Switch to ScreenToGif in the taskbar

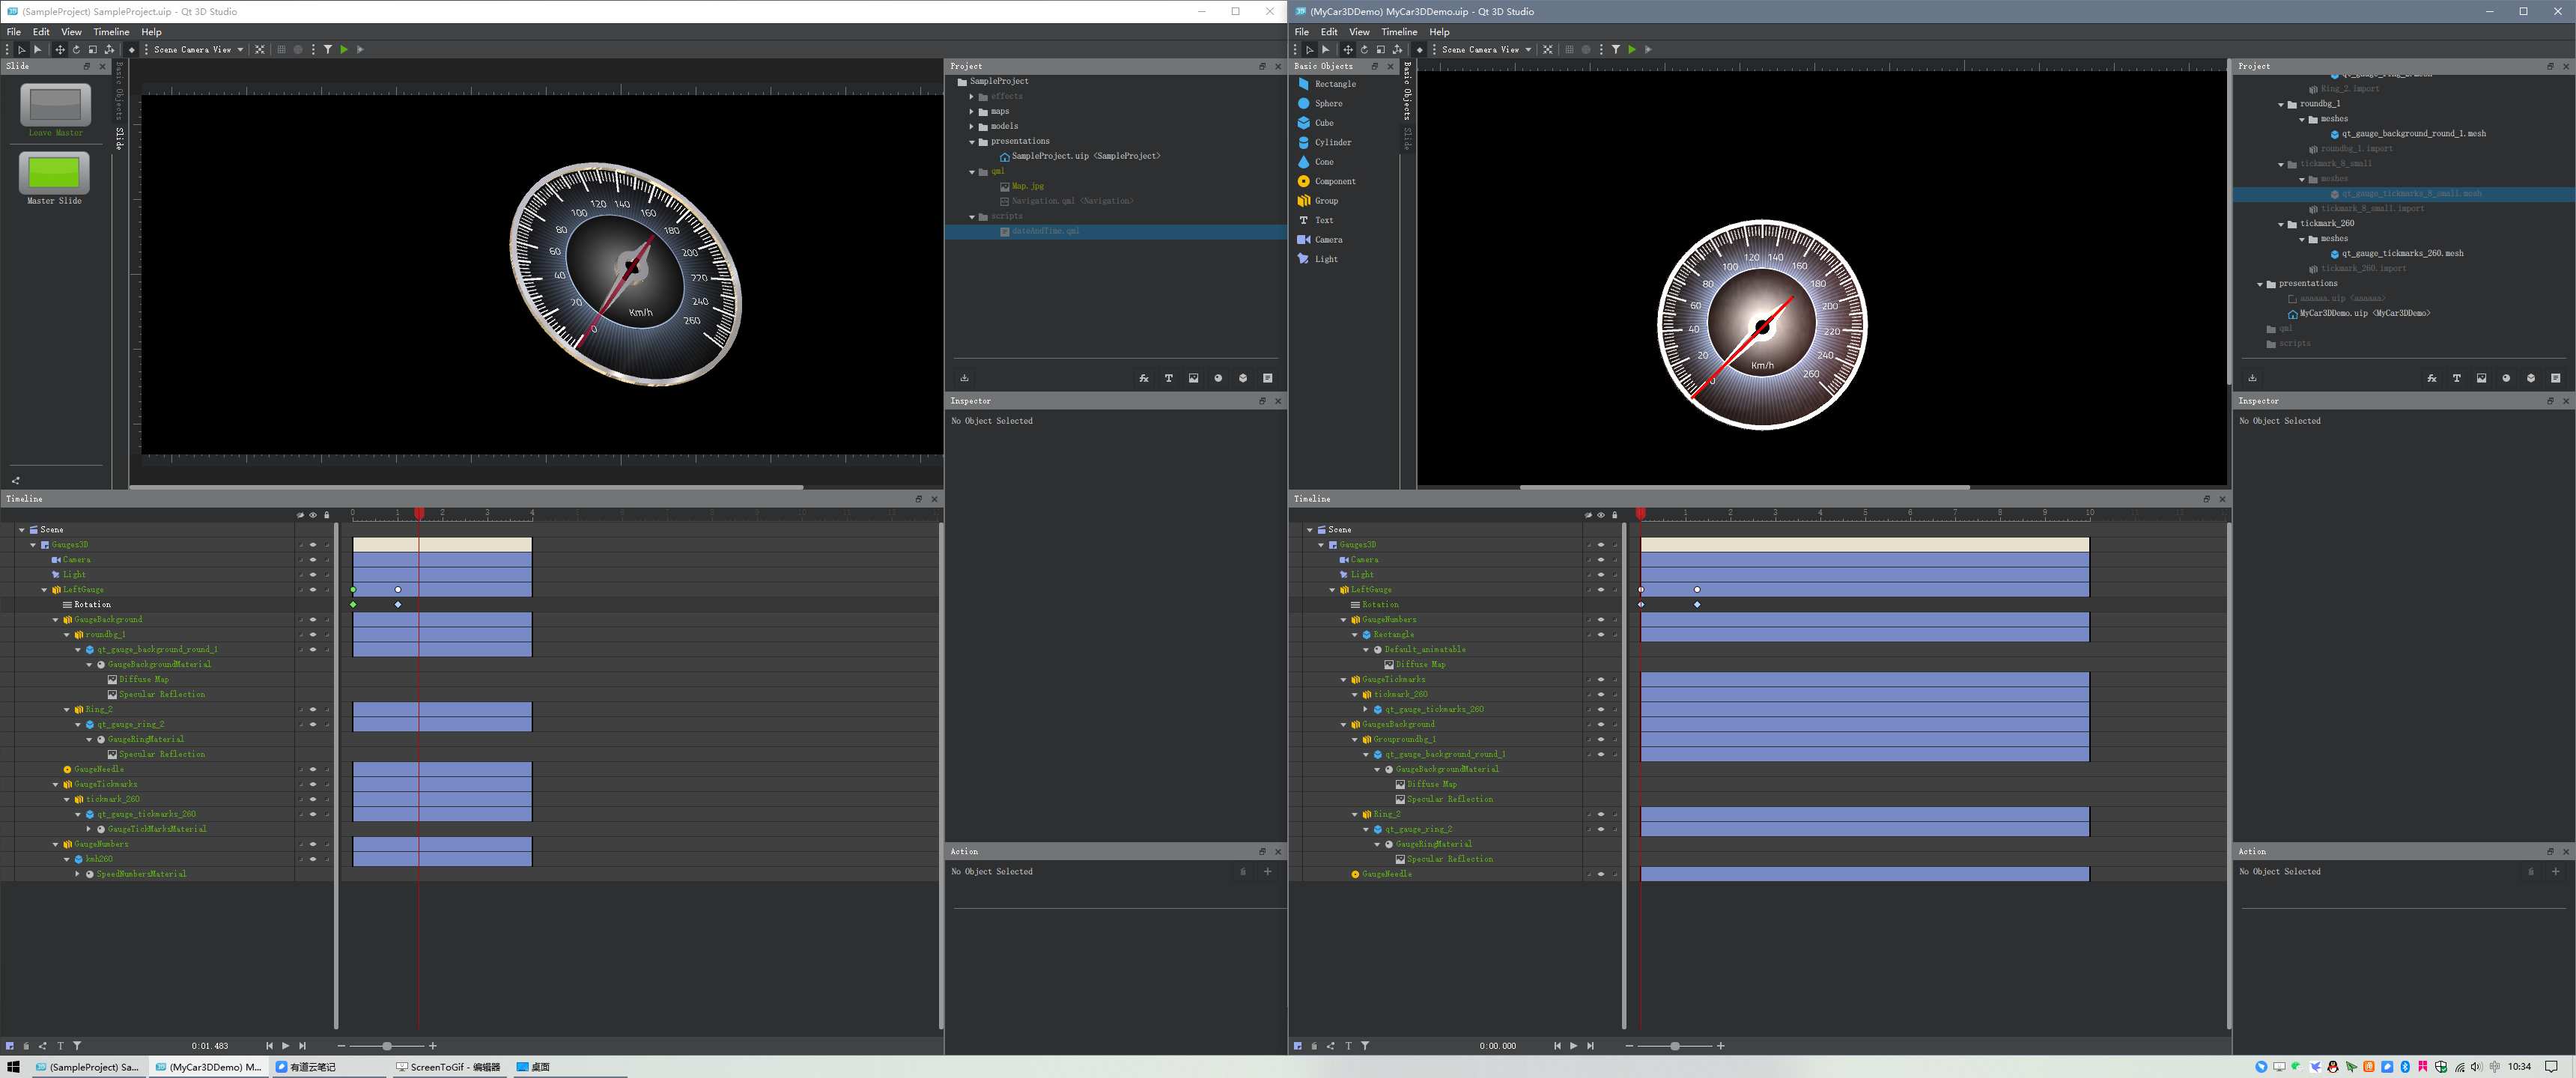click(448, 1067)
